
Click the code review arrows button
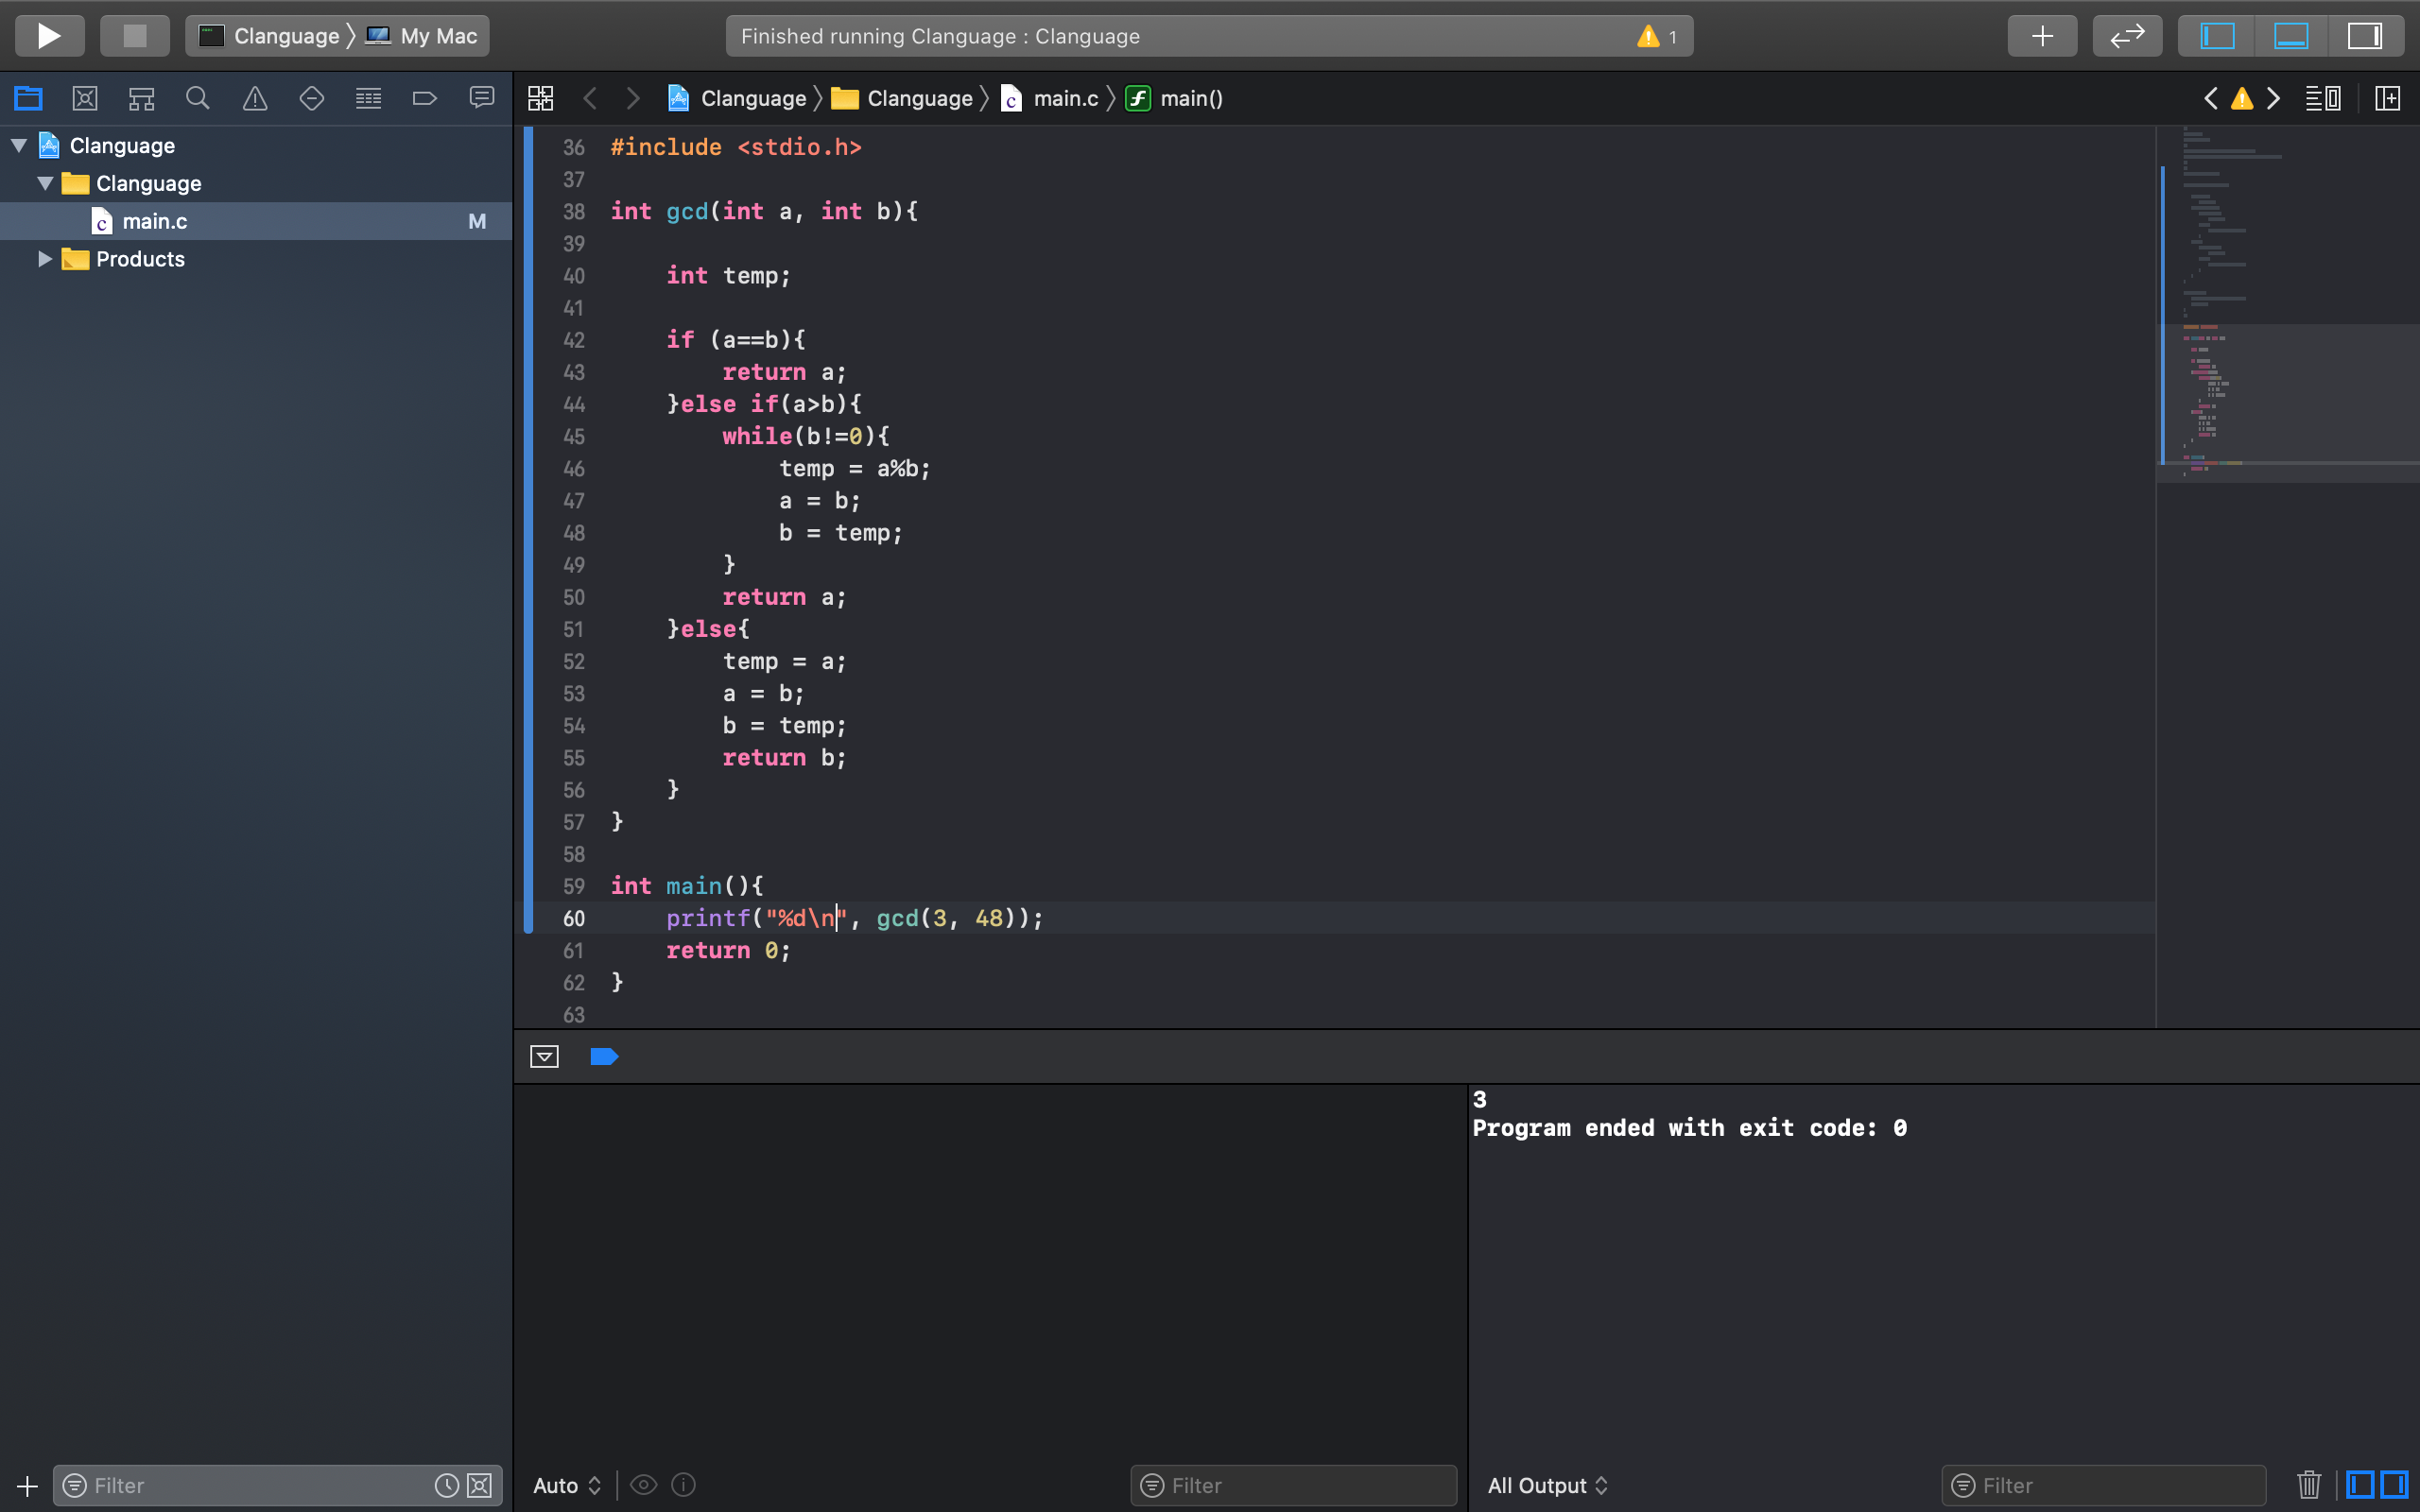coord(2127,36)
